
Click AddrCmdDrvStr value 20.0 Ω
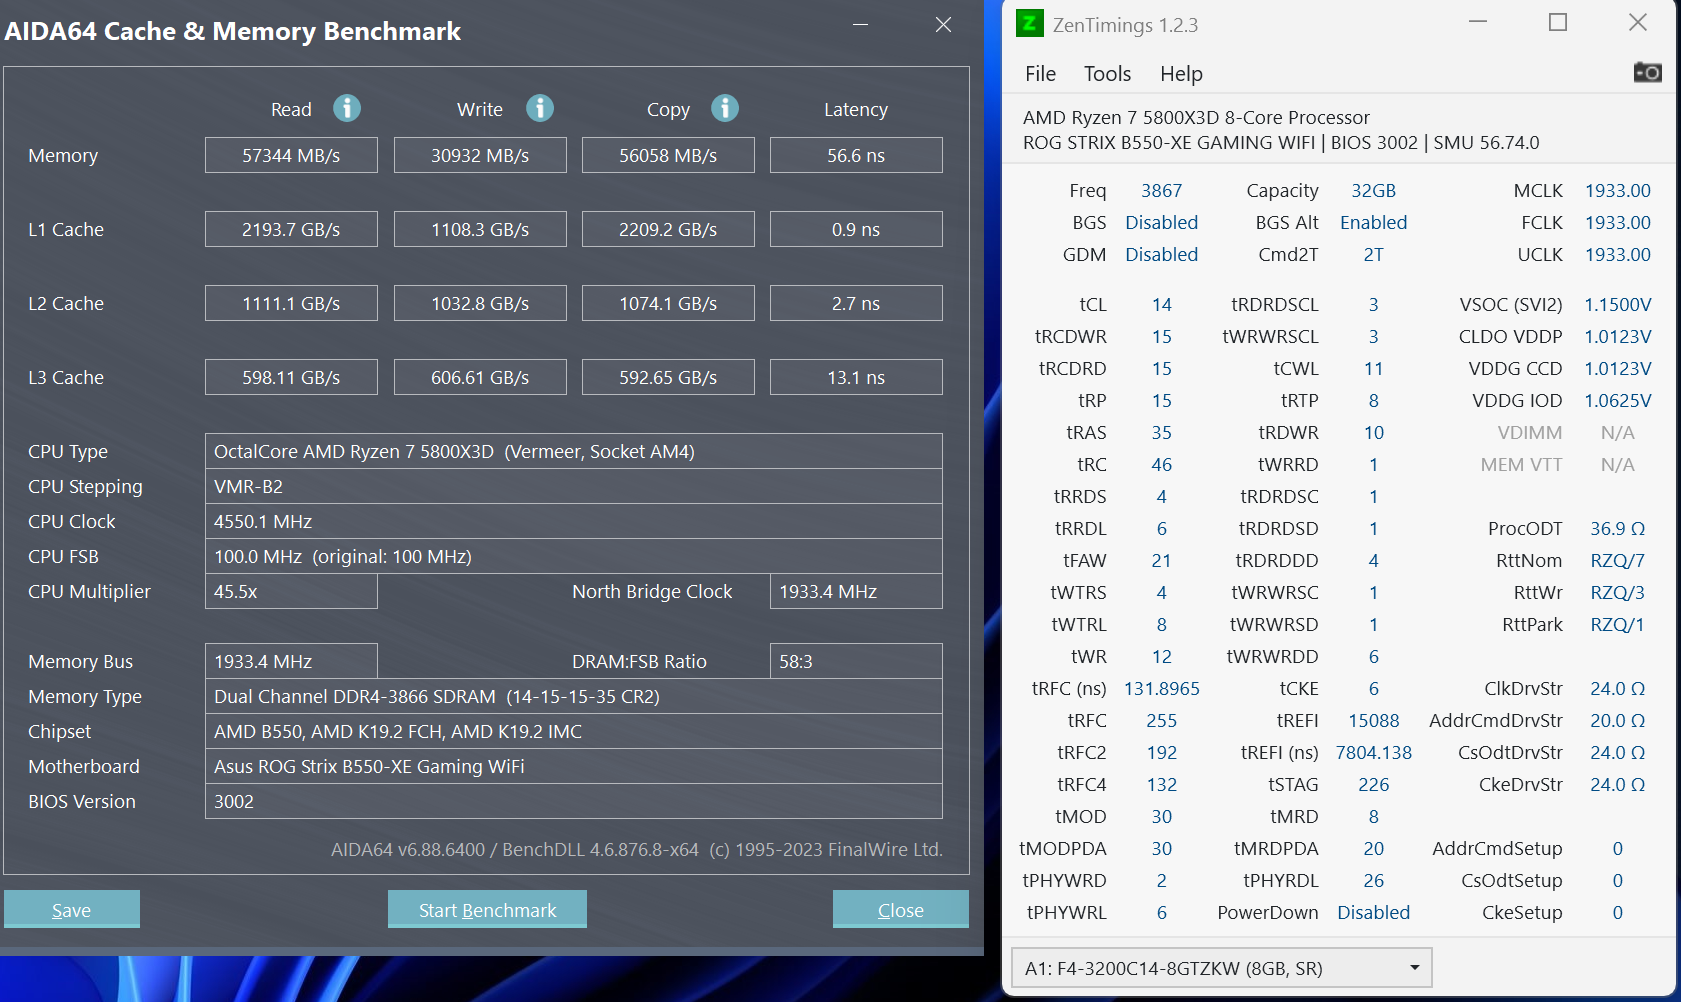1617,720
